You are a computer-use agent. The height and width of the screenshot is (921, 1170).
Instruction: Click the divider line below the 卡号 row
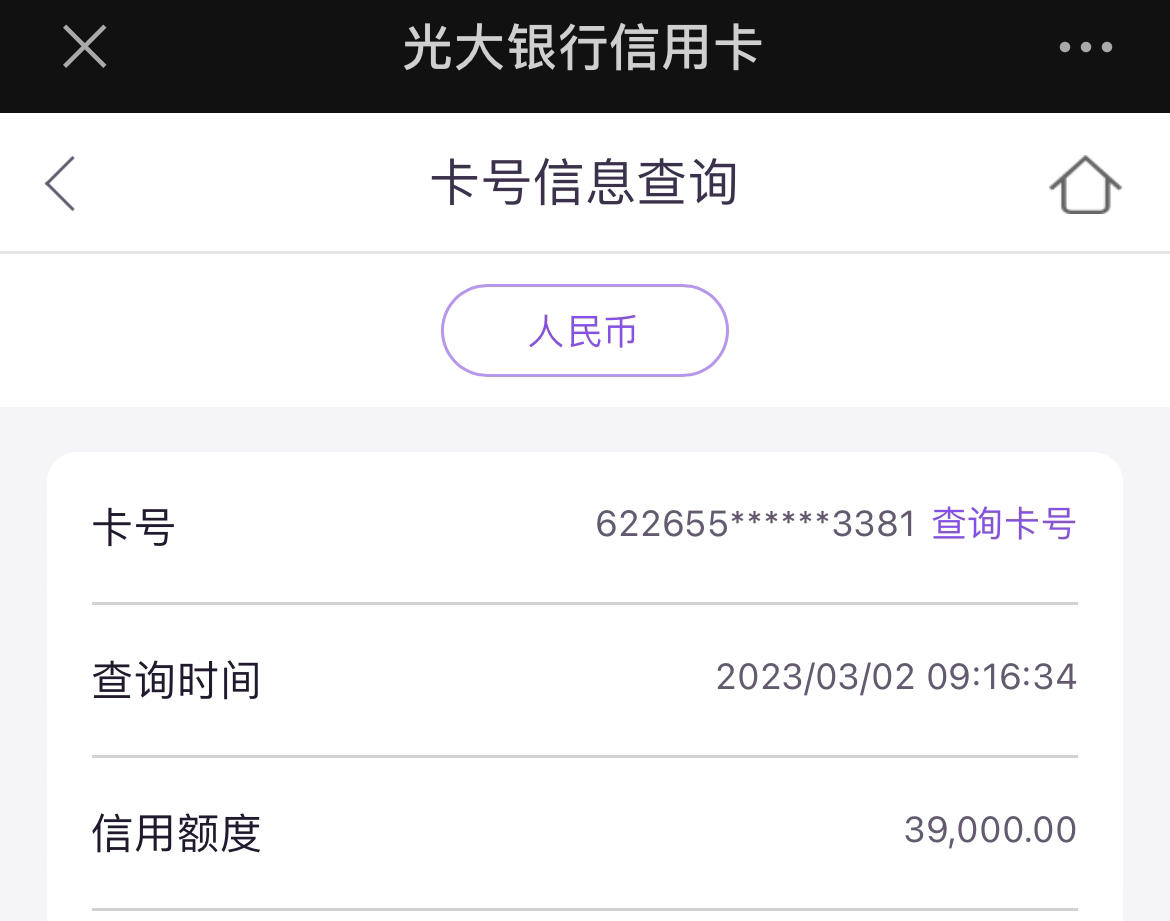(585, 603)
